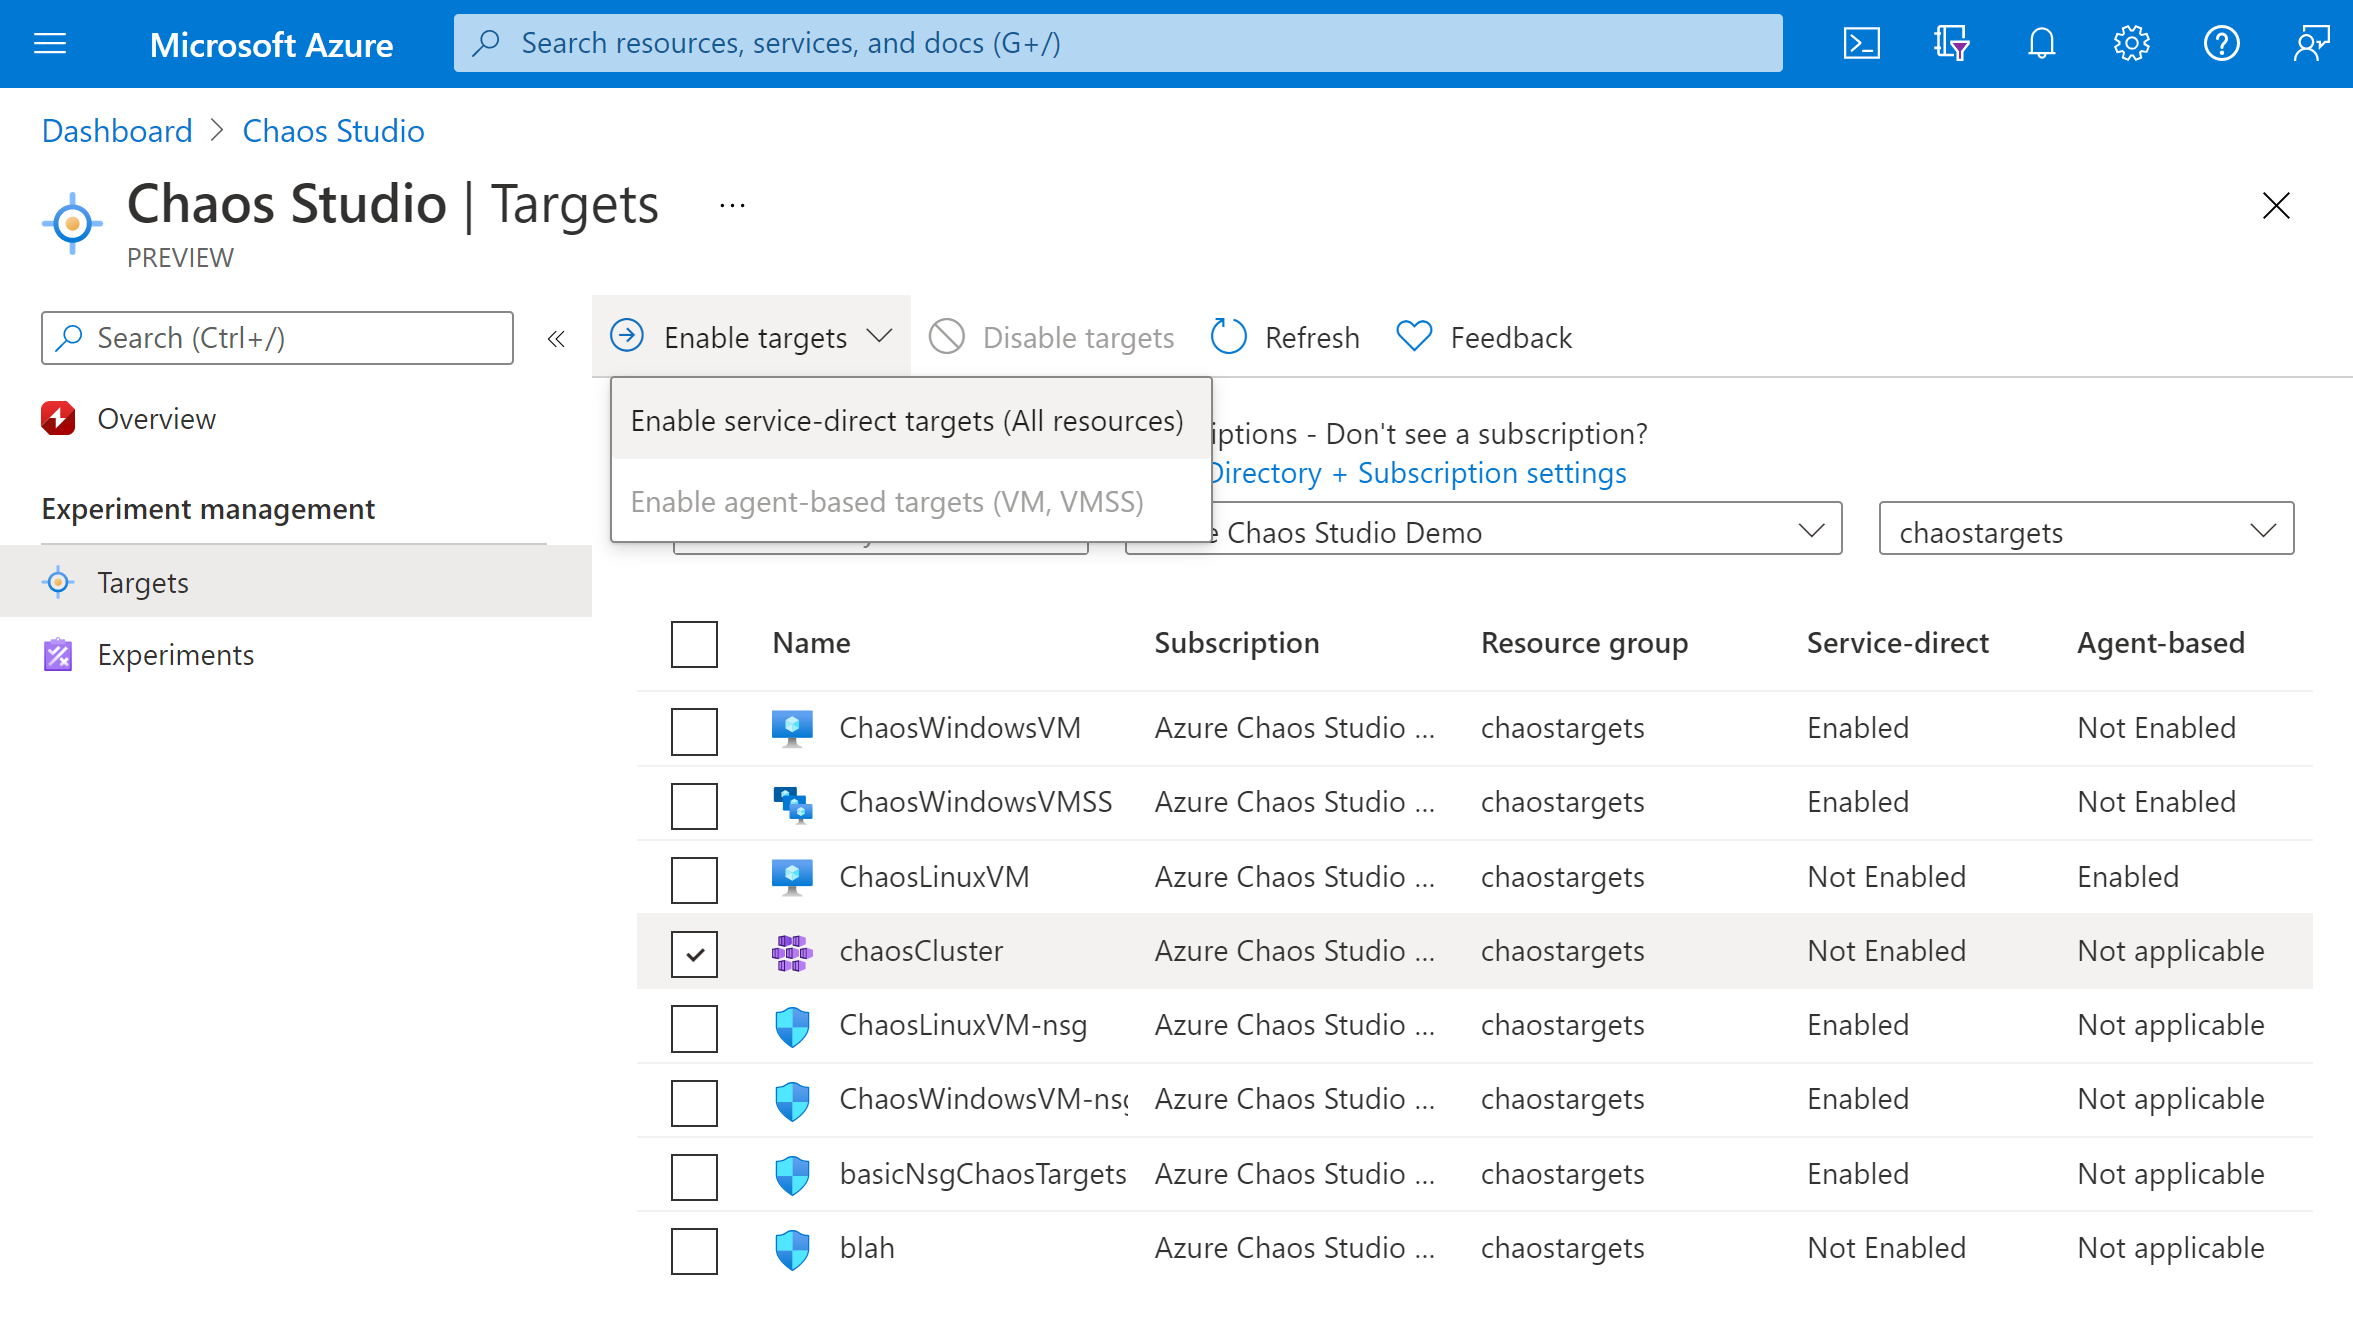Screen dimensions: 2353x1321
Task: Click the Feedback heart icon
Action: click(1411, 335)
